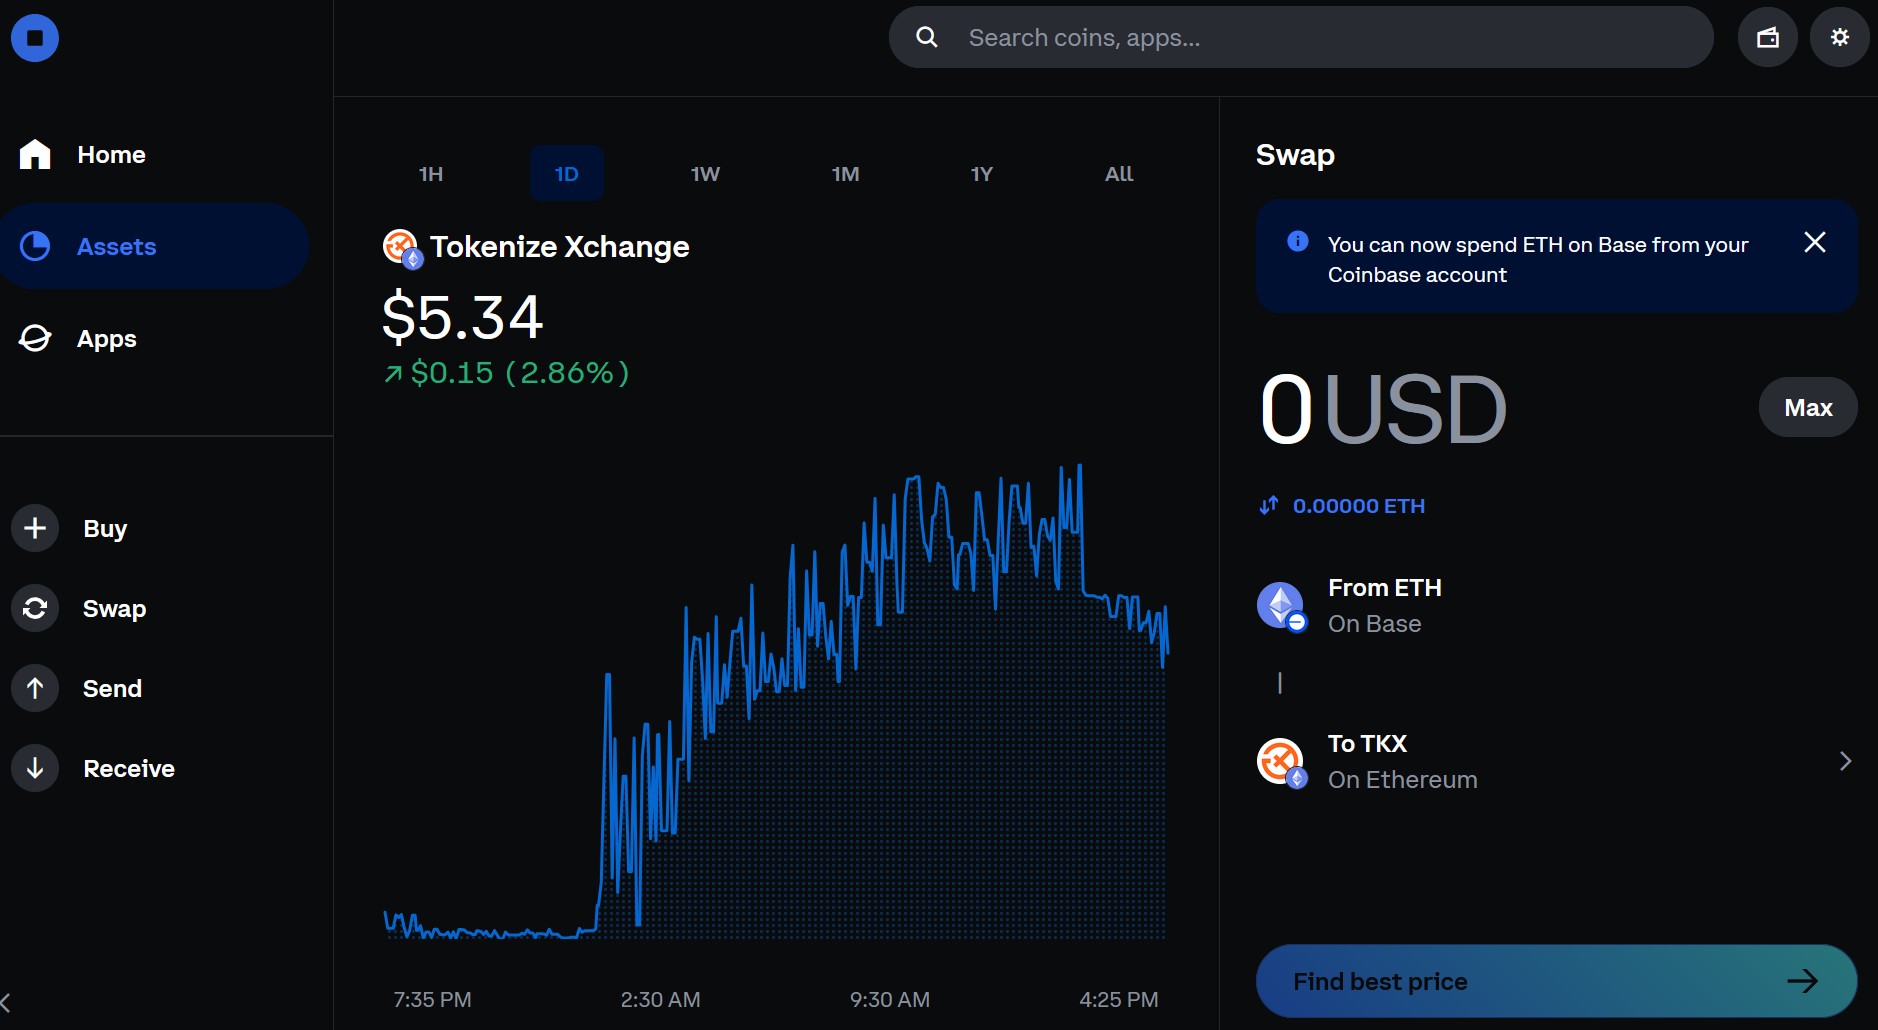Click the Buy plus icon
The height and width of the screenshot is (1030, 1878).
tap(35, 528)
